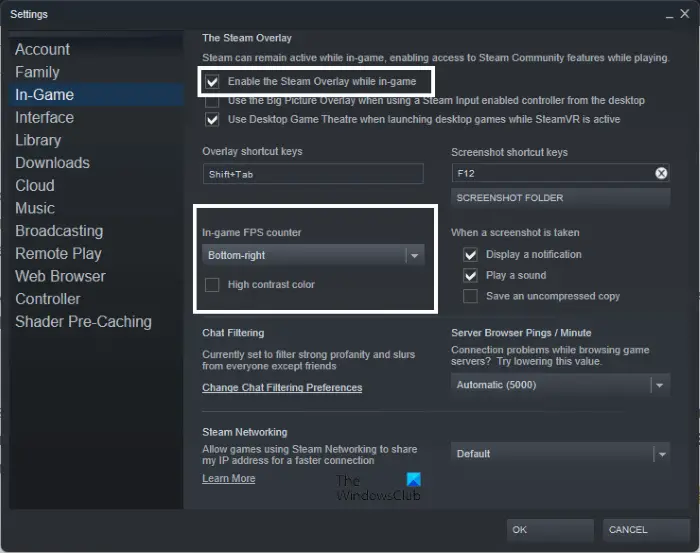Click the CANCEL button
This screenshot has height=553, width=700.
tap(646, 530)
